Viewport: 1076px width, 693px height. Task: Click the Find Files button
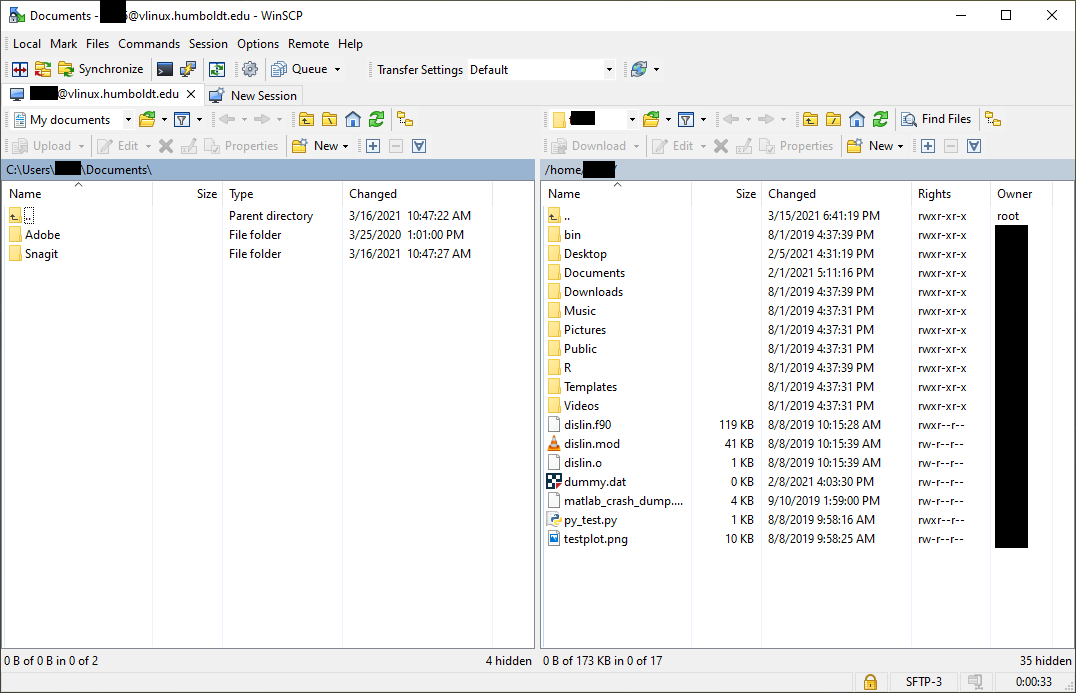[x=937, y=119]
